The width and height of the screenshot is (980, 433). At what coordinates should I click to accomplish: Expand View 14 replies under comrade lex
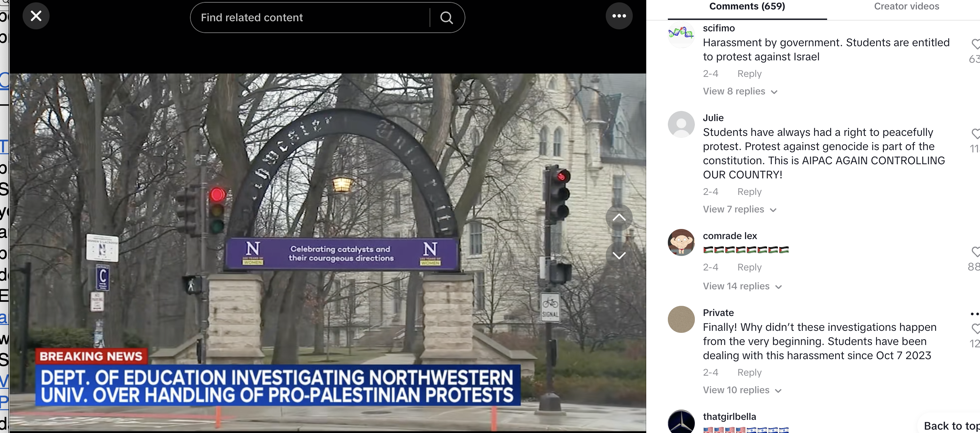tap(742, 287)
